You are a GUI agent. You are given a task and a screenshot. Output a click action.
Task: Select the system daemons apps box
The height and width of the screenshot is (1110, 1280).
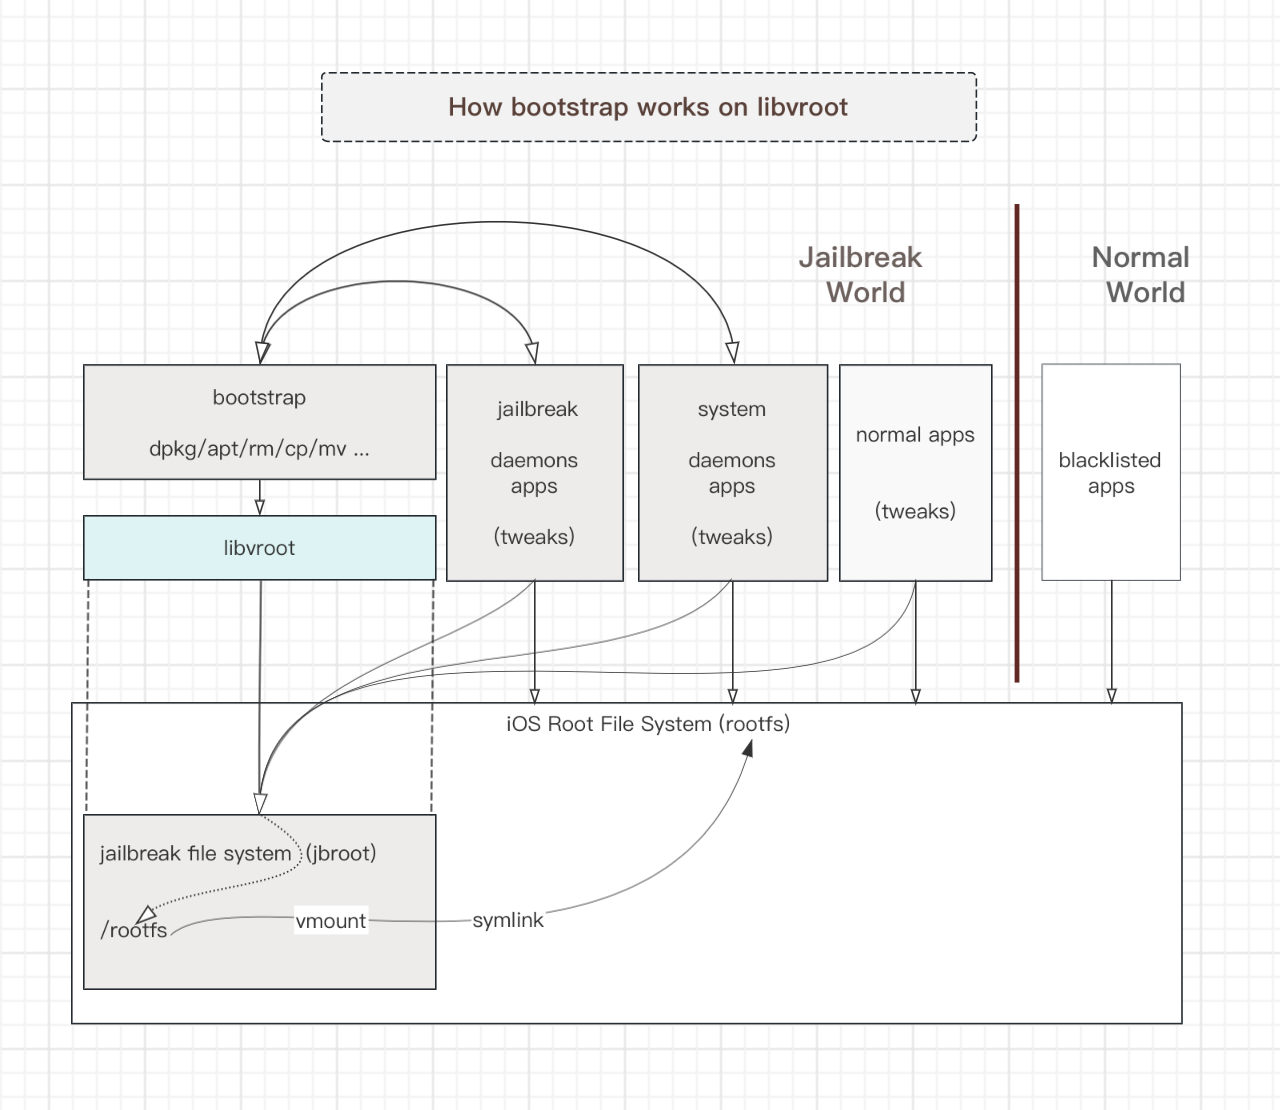coord(733,473)
